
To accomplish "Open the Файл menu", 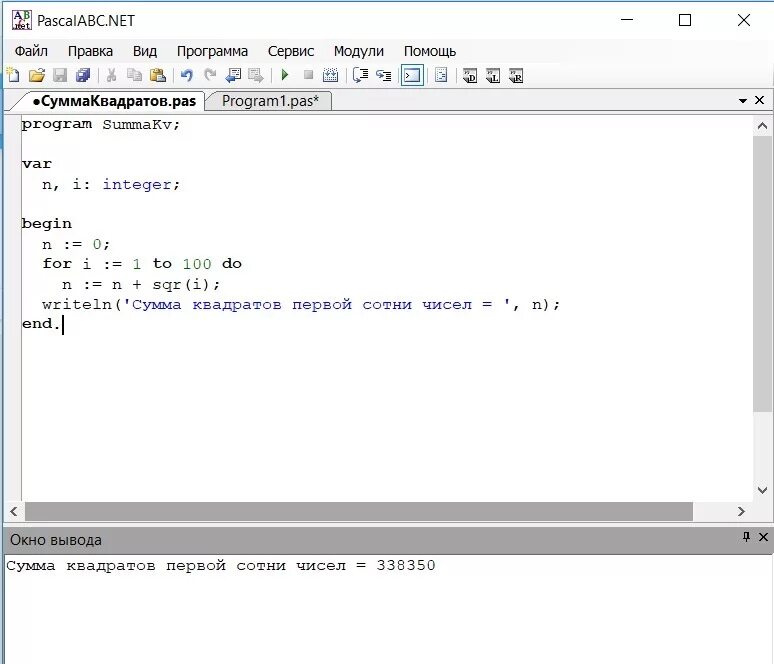I will (x=31, y=51).
